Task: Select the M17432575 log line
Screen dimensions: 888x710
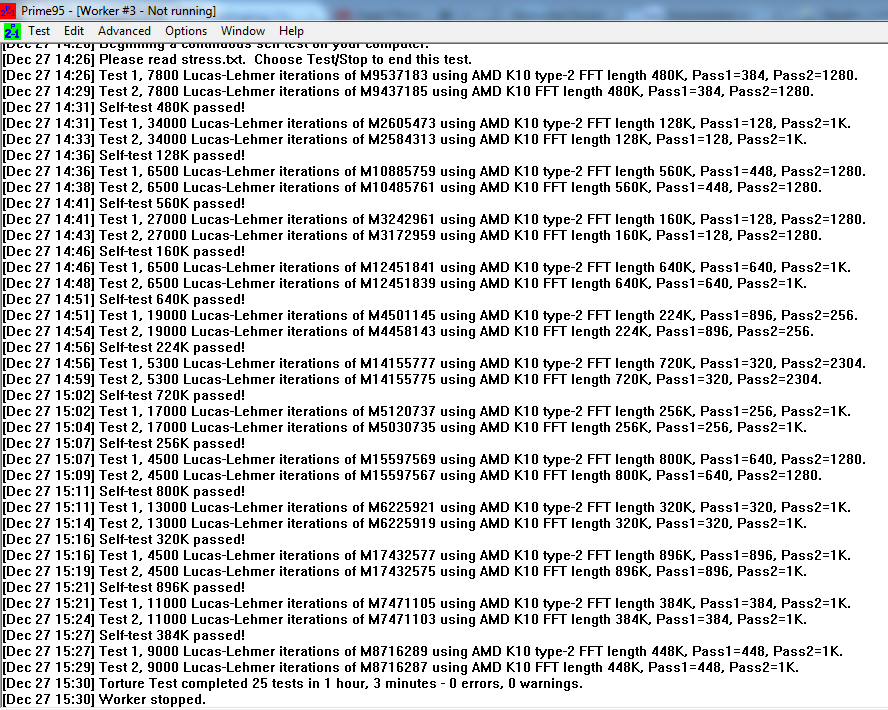Action: [405, 571]
